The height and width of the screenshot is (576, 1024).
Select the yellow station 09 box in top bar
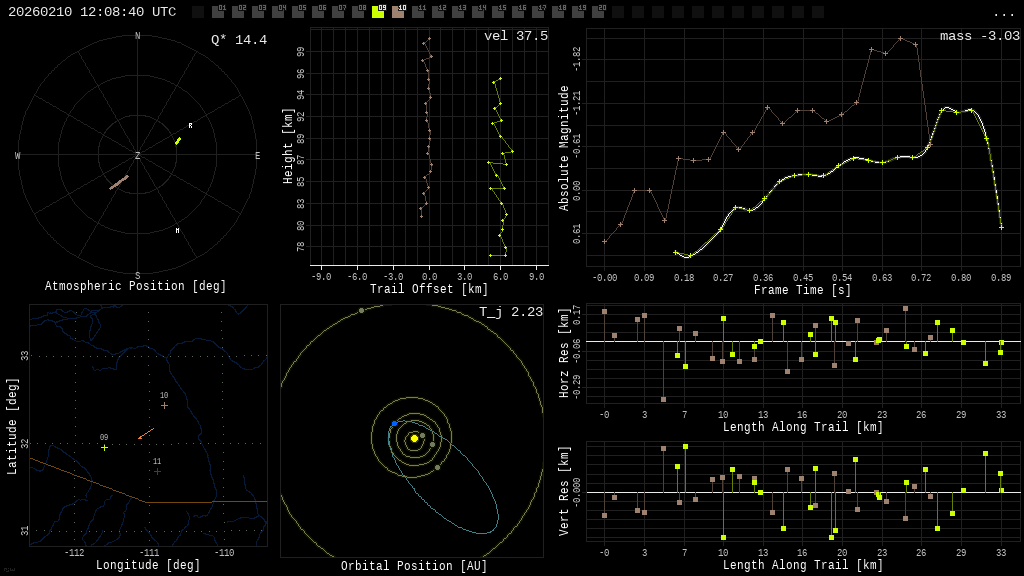click(x=378, y=12)
